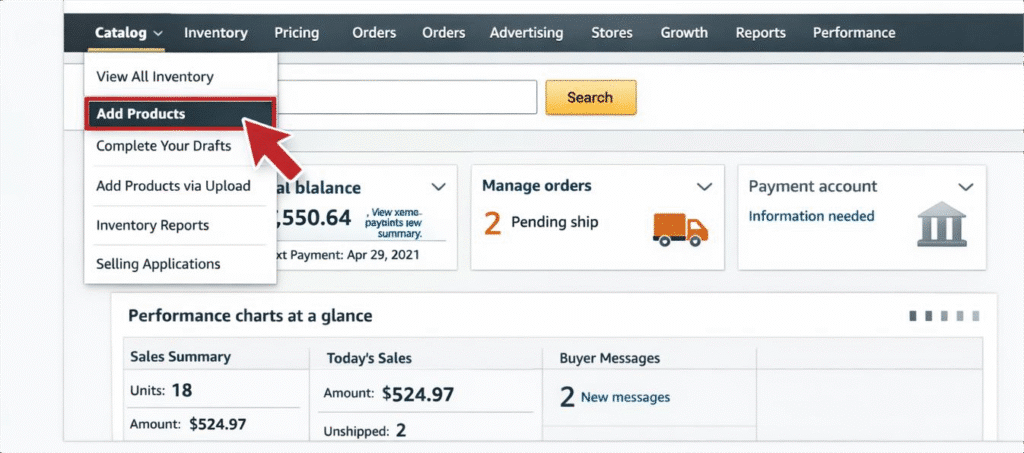The image size is (1024, 453).
Task: Click the bank building icon
Action: click(x=942, y=225)
